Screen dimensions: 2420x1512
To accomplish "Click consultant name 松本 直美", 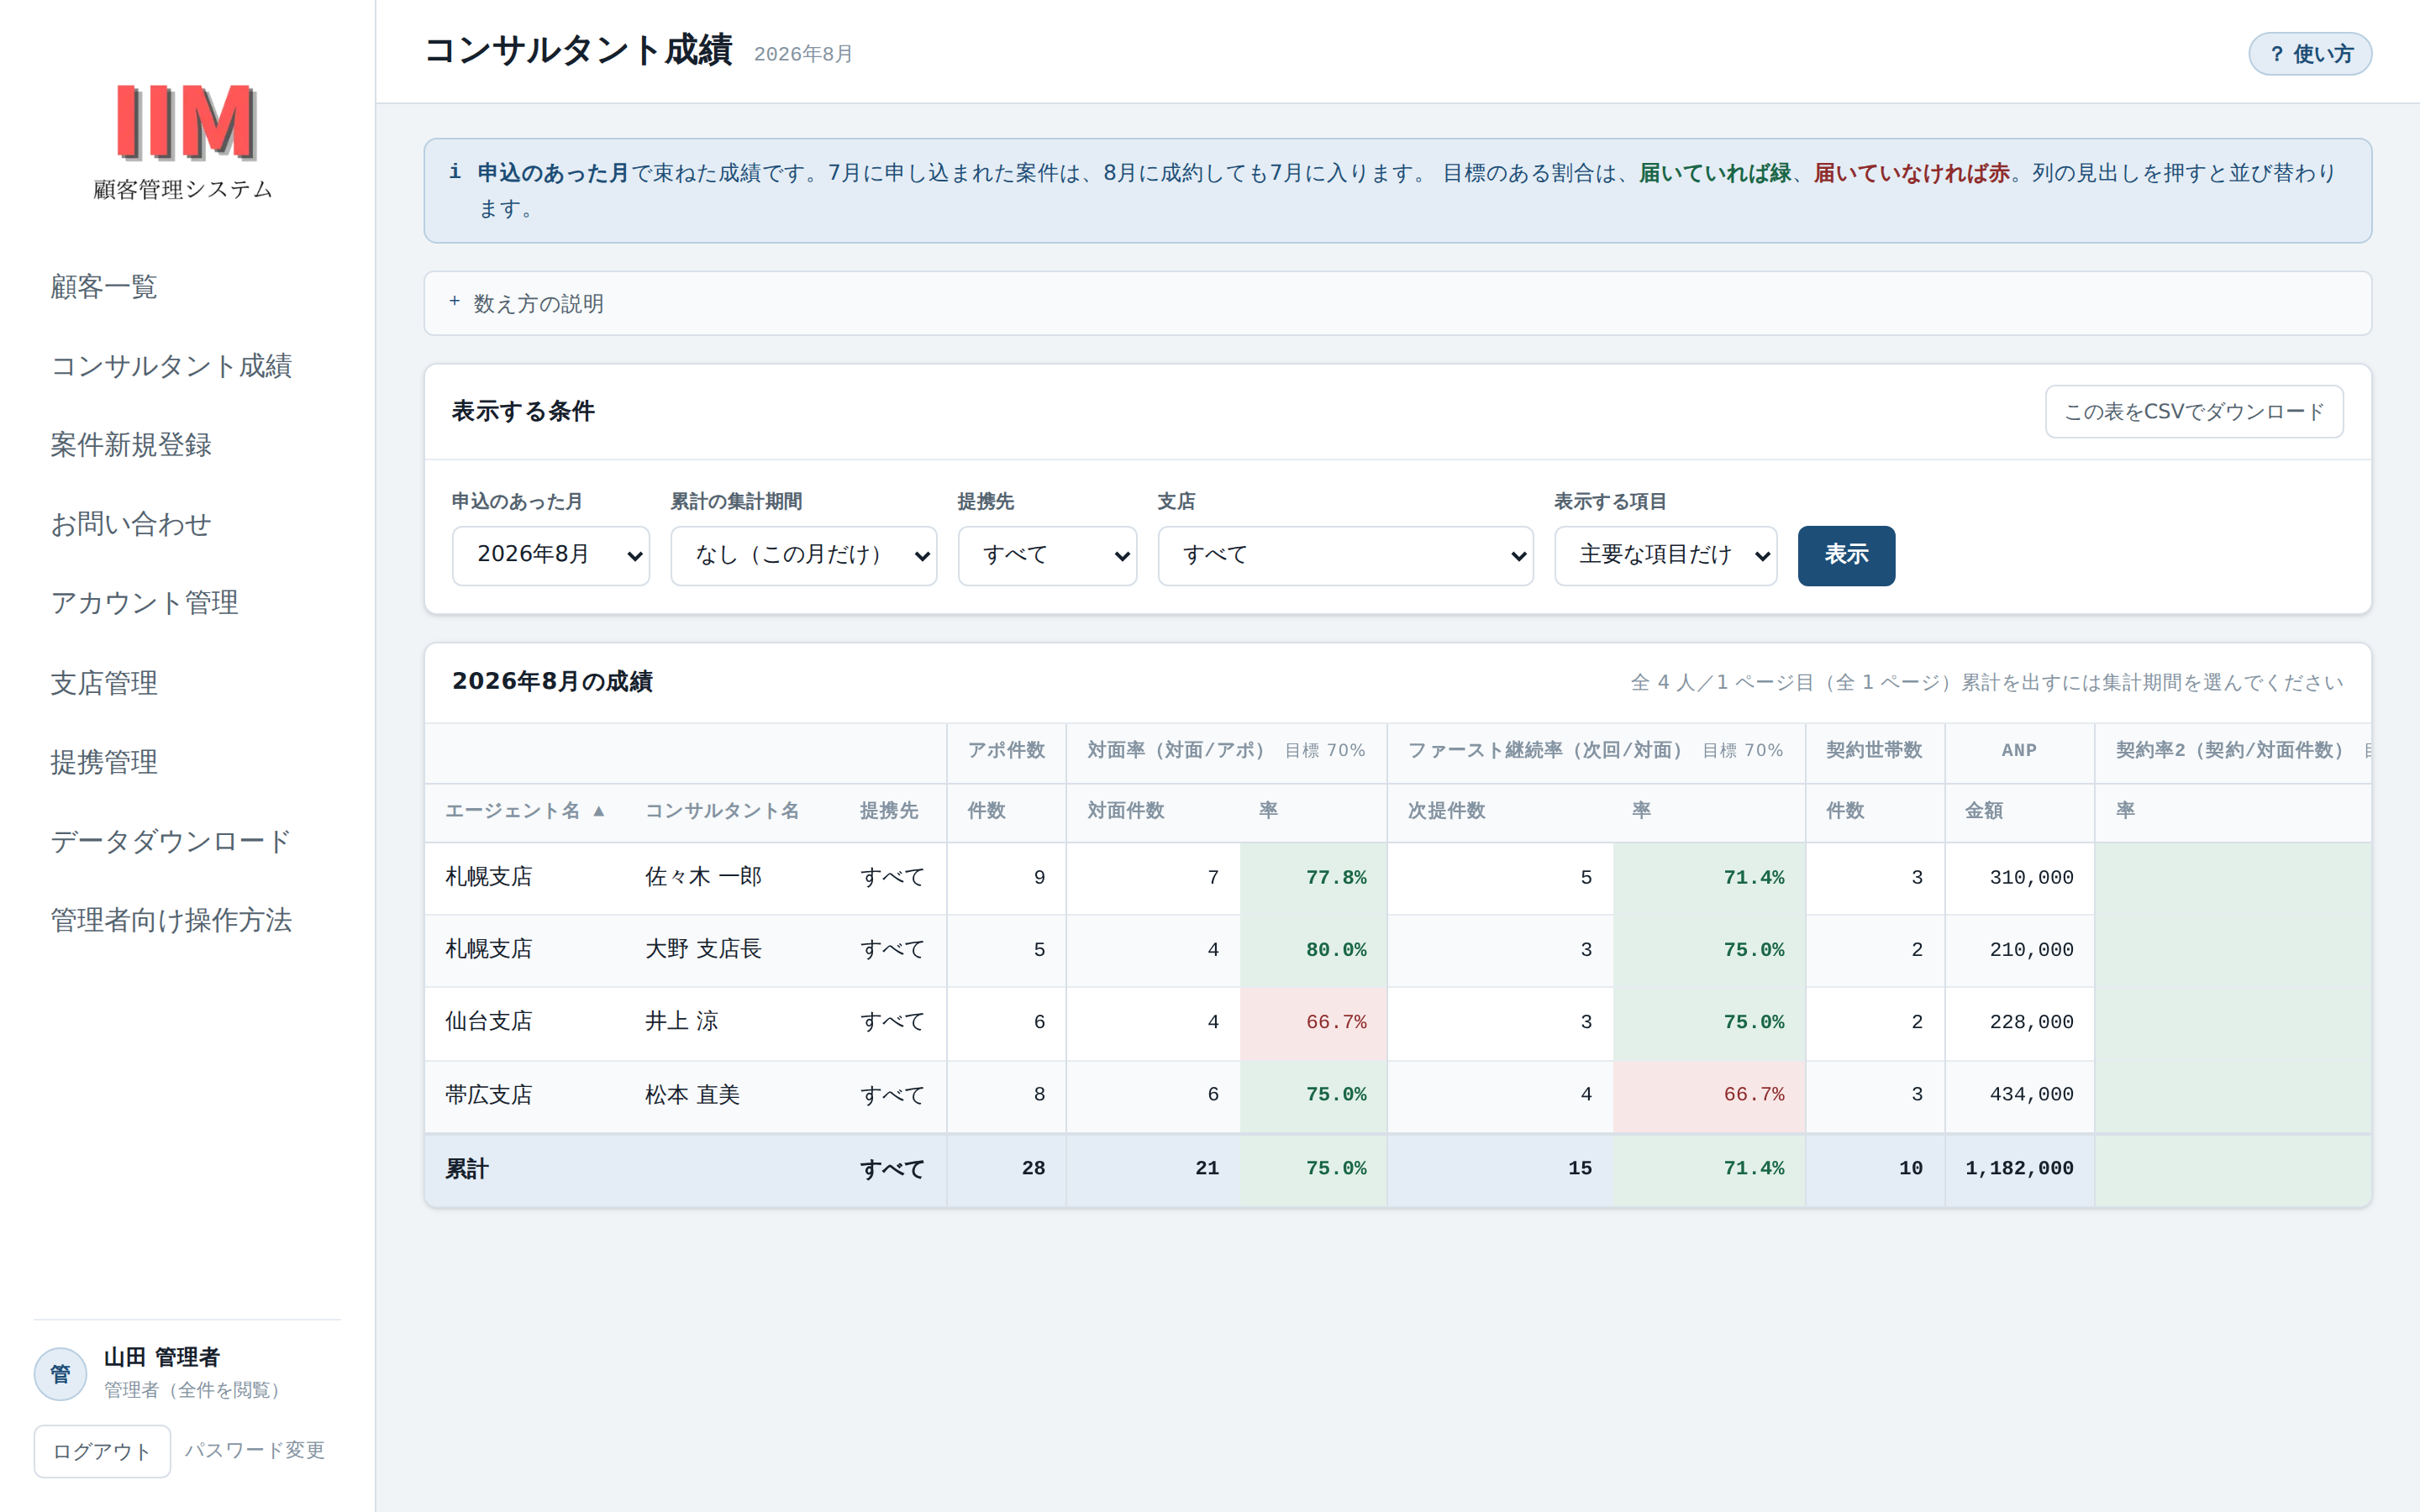I will click(x=693, y=1094).
